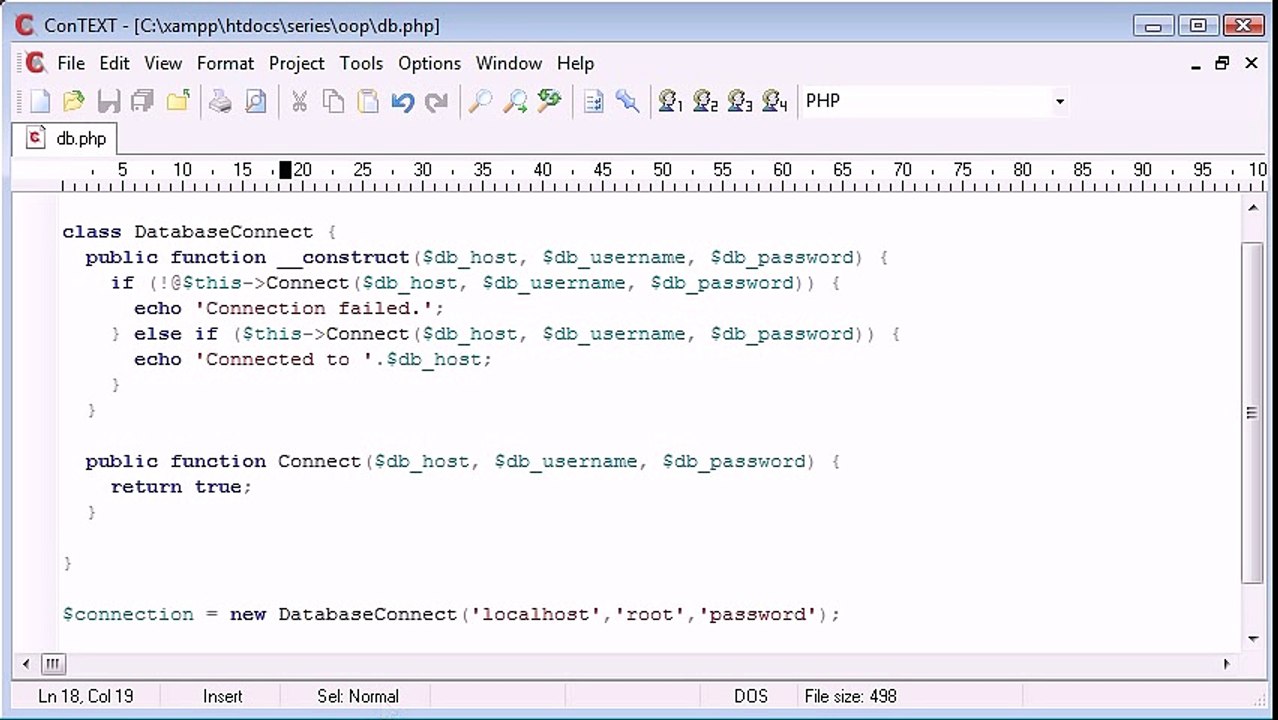Open the Format menu
Viewport: 1278px width, 720px height.
(x=225, y=63)
